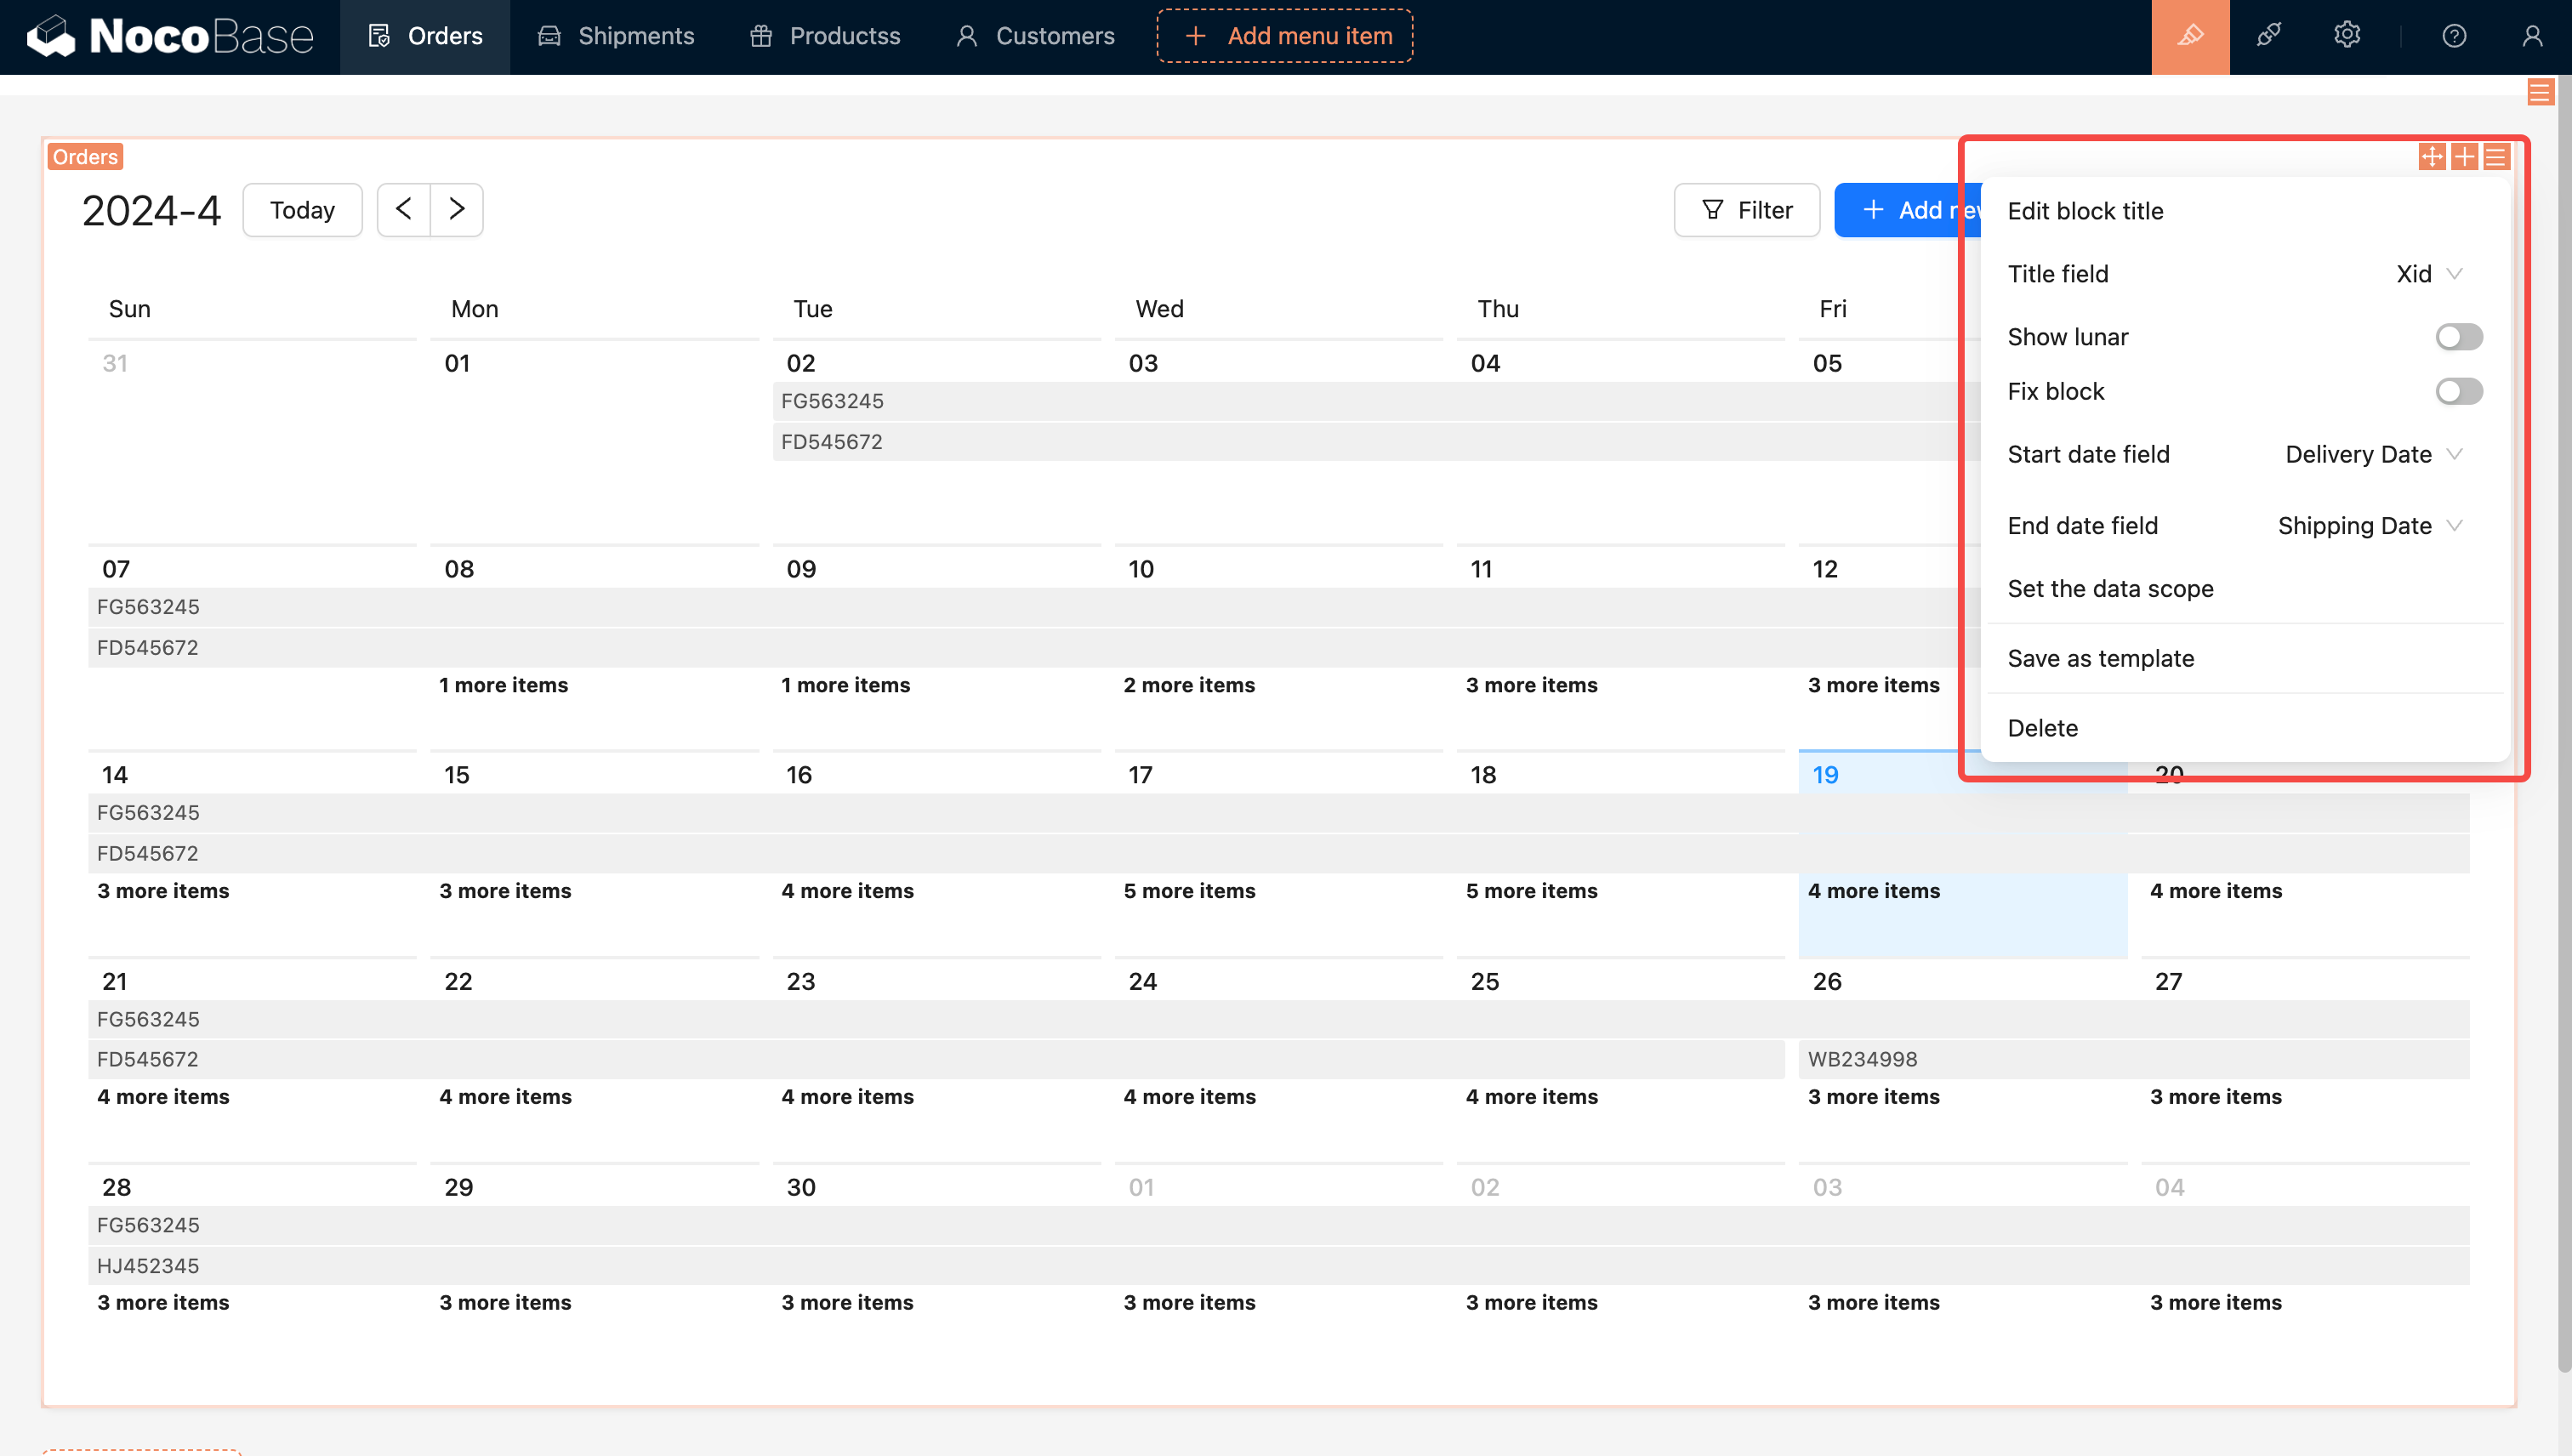Open the settings gear icon

click(2346, 36)
